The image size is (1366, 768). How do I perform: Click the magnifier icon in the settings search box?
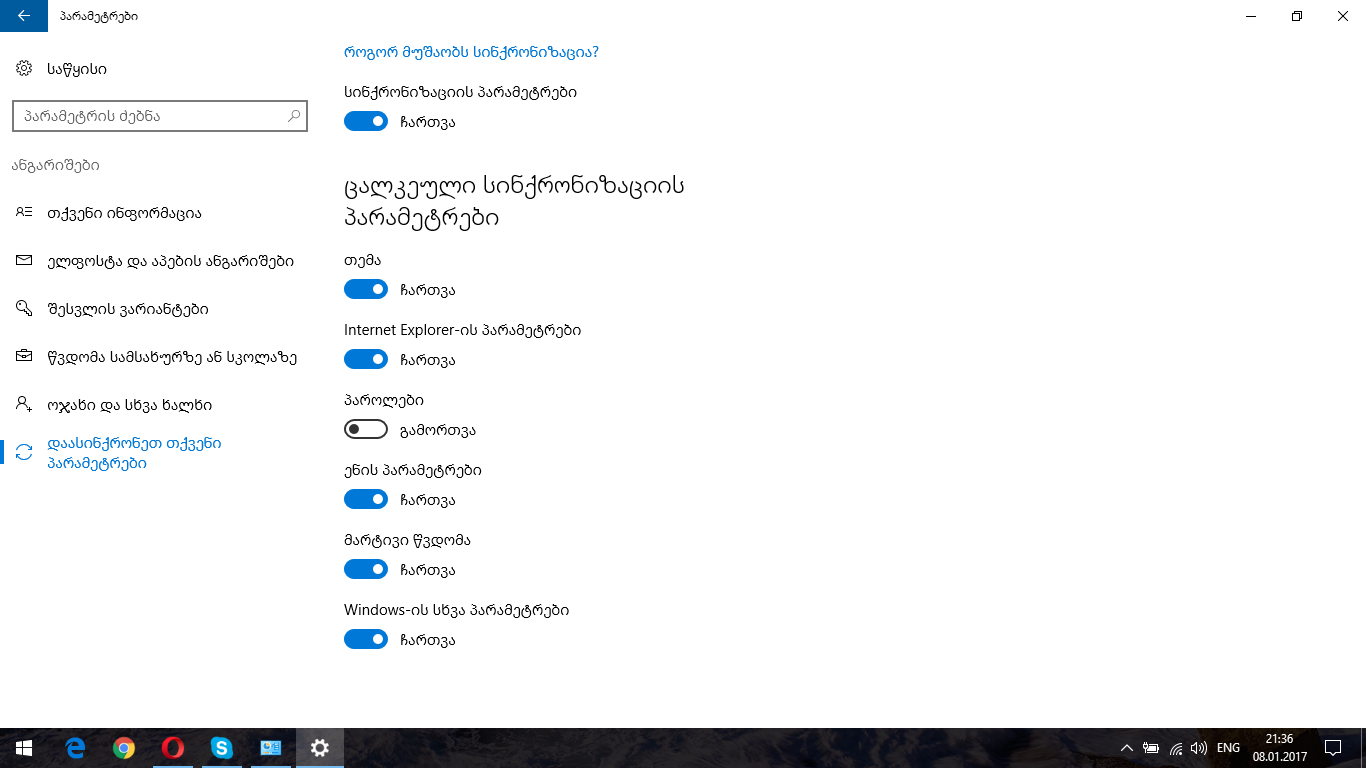point(294,116)
